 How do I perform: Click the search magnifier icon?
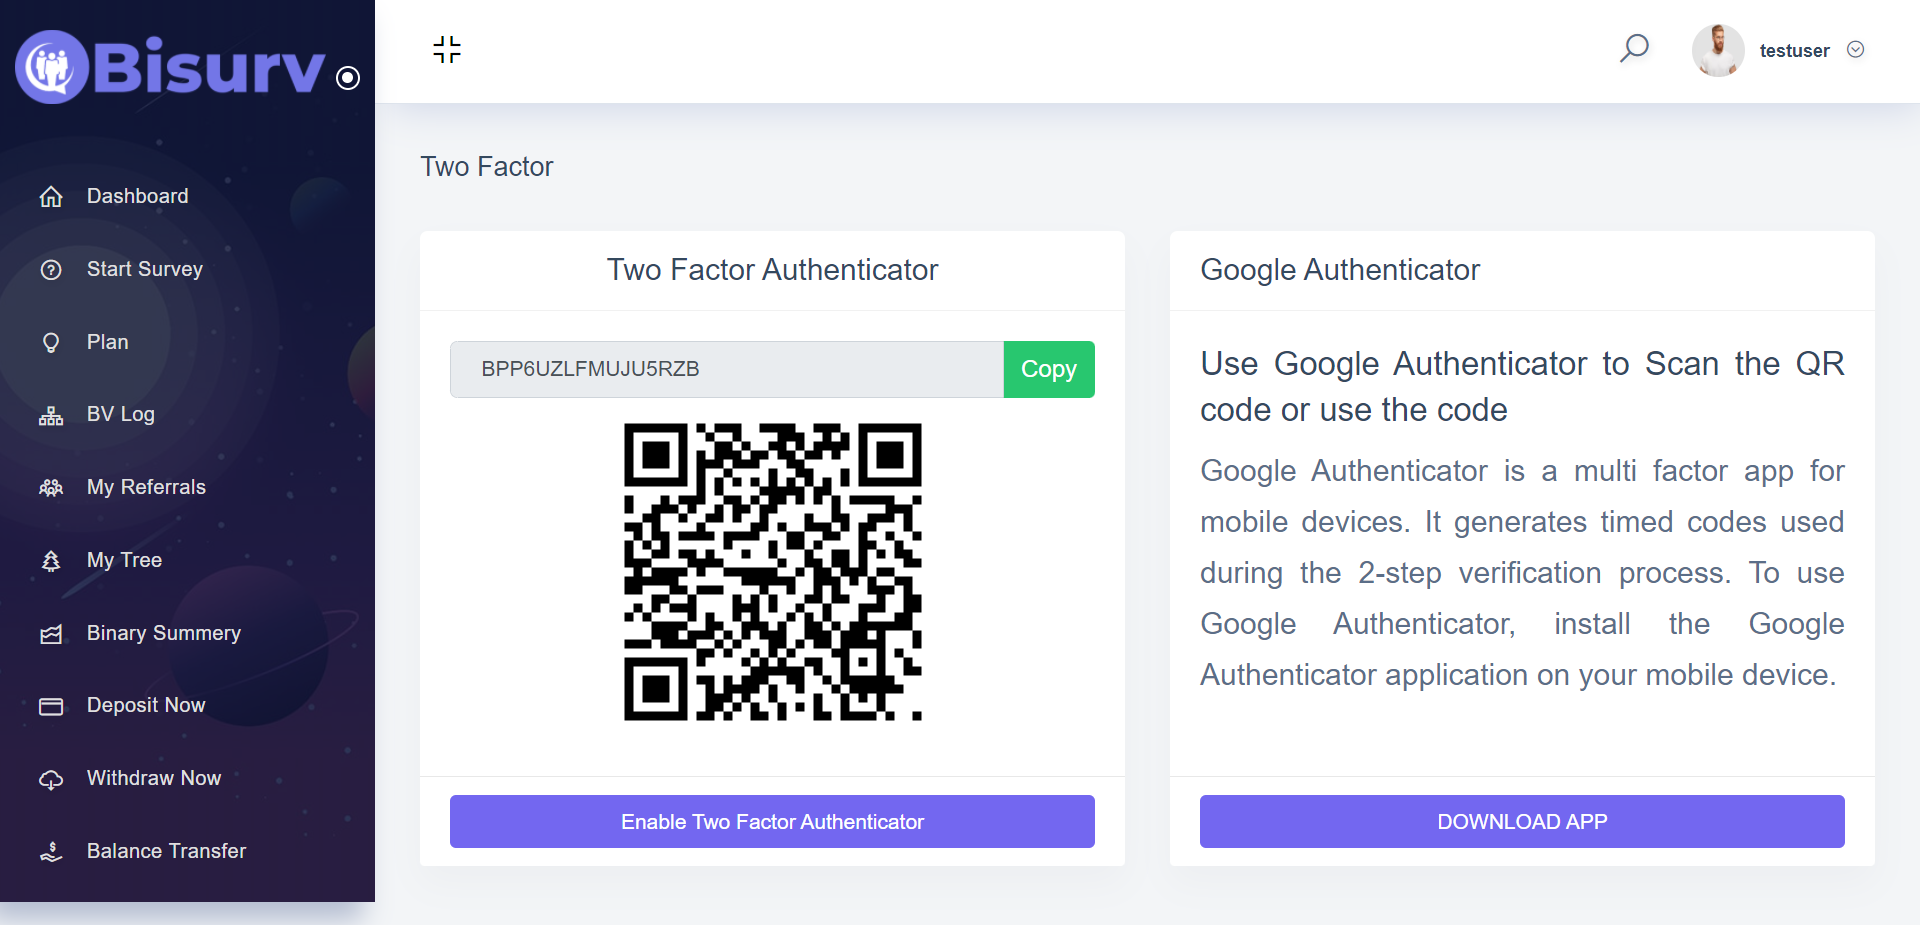click(x=1634, y=48)
